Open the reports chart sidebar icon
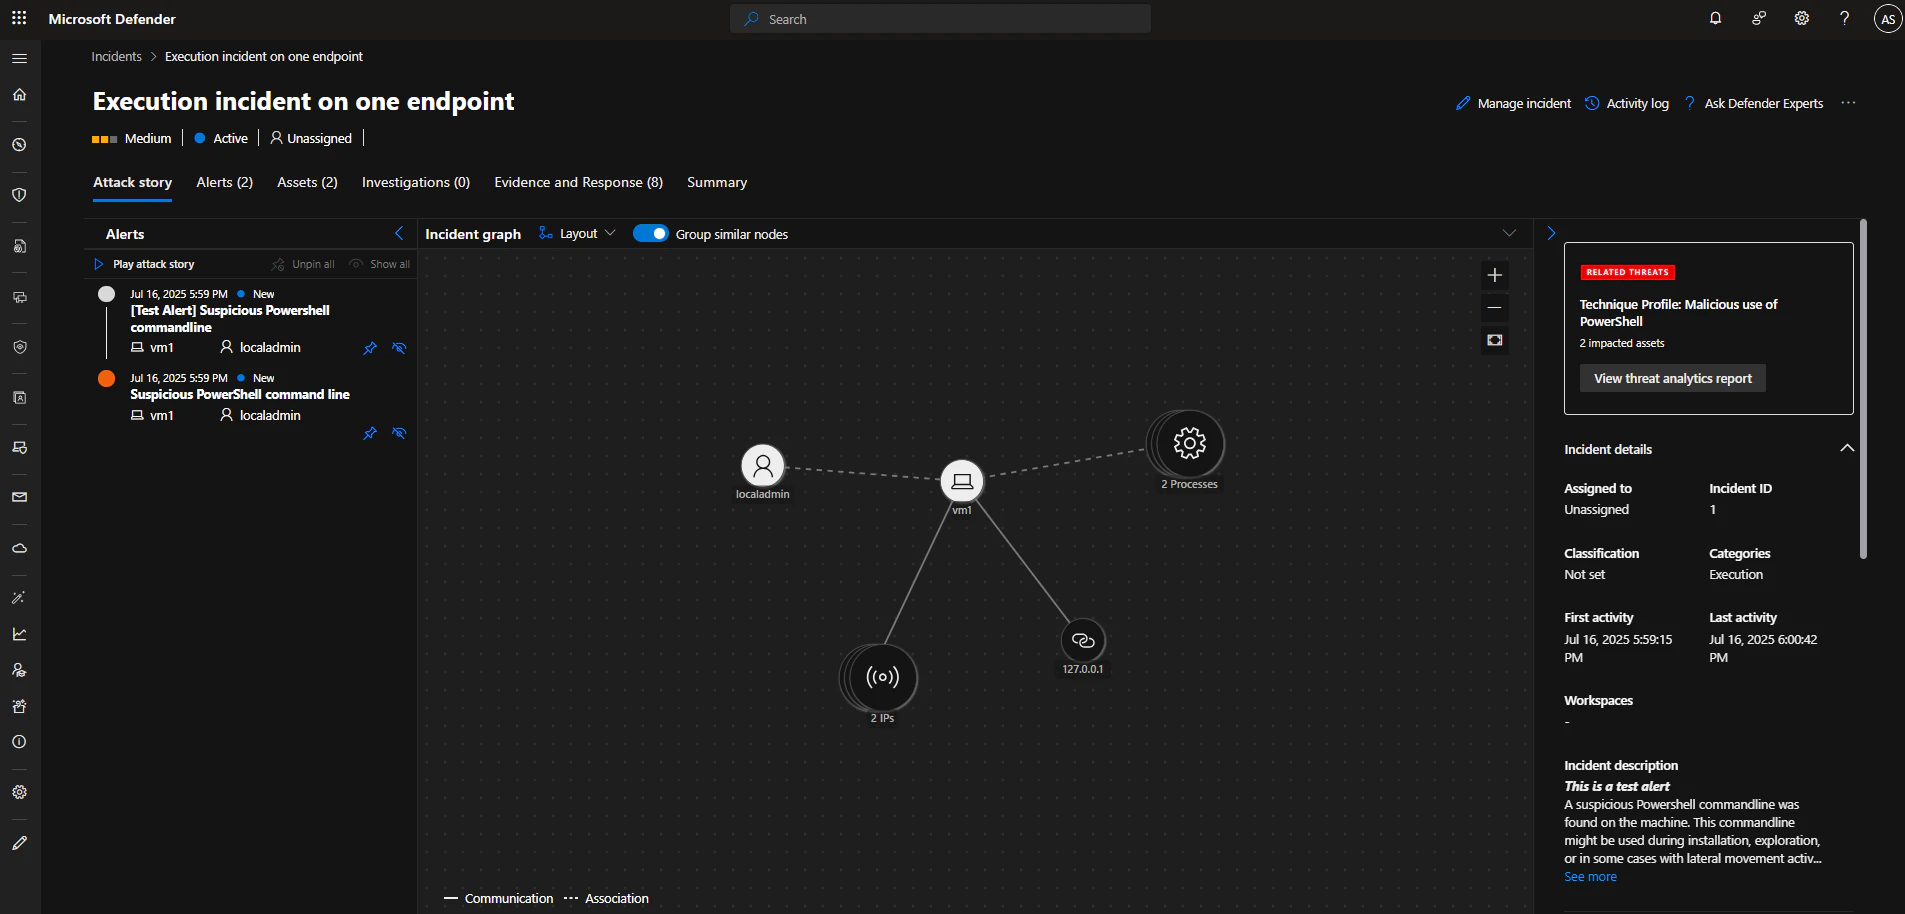 [x=19, y=634]
